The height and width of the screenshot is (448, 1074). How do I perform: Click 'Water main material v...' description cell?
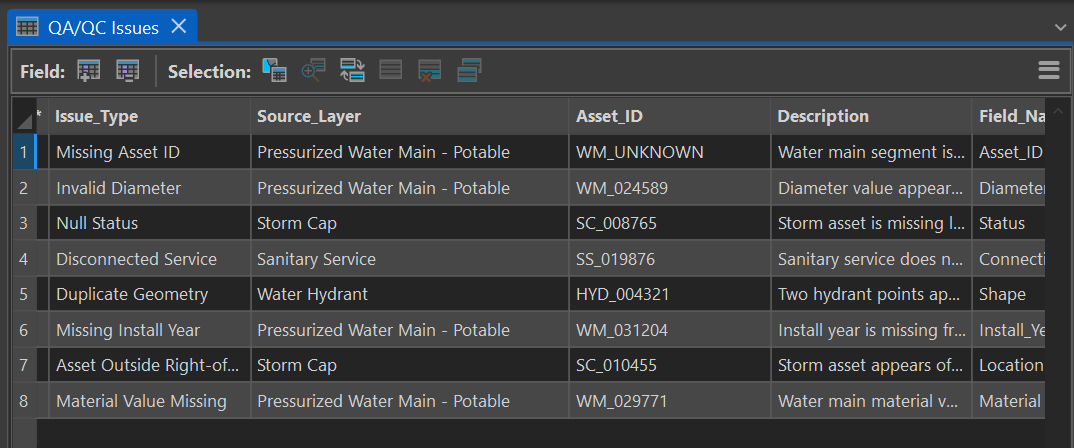(x=871, y=401)
